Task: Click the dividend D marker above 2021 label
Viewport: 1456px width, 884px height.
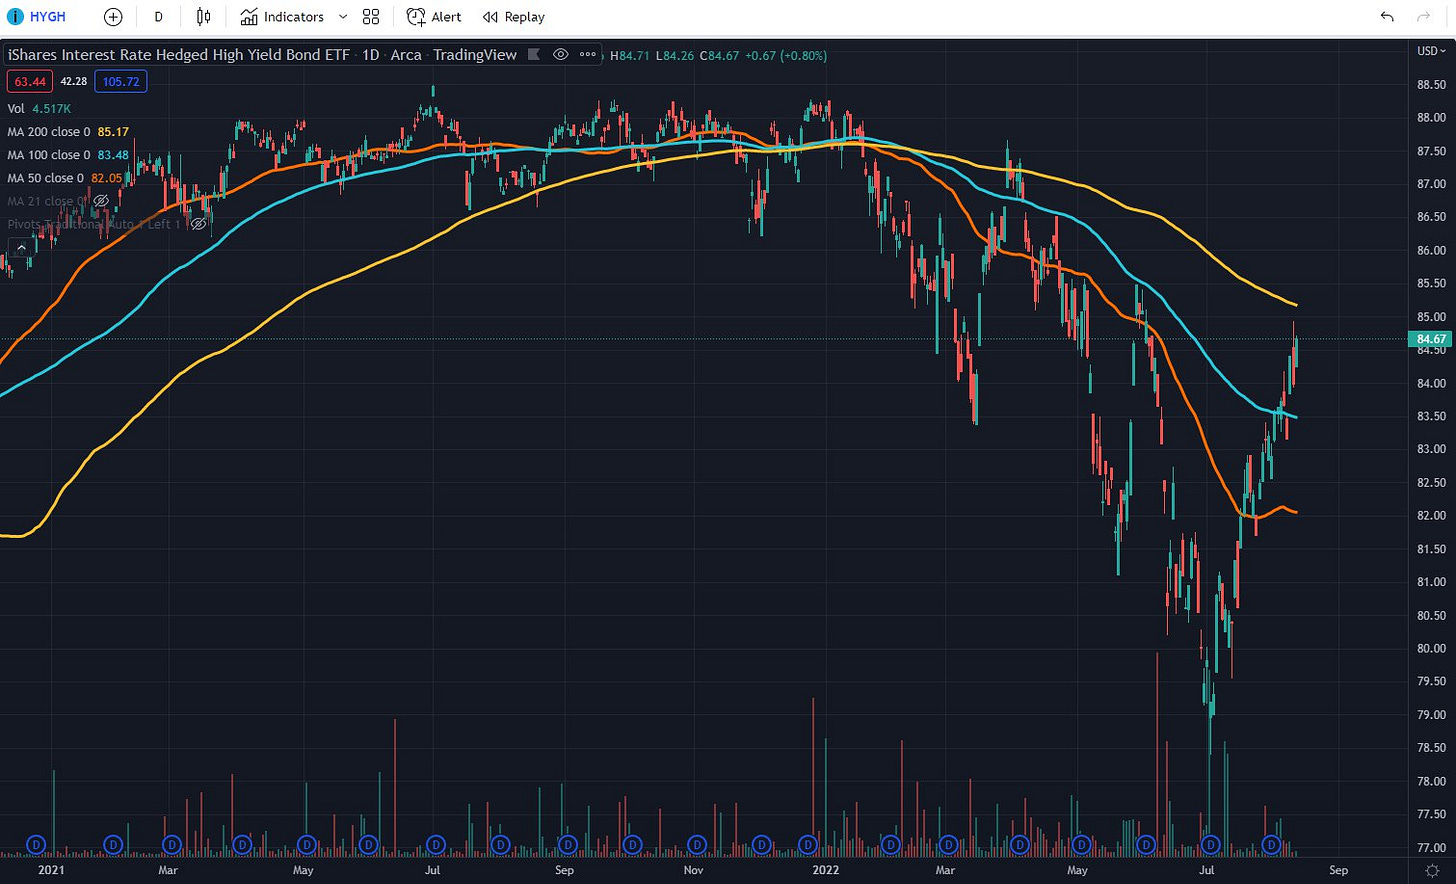Action: click(37, 845)
